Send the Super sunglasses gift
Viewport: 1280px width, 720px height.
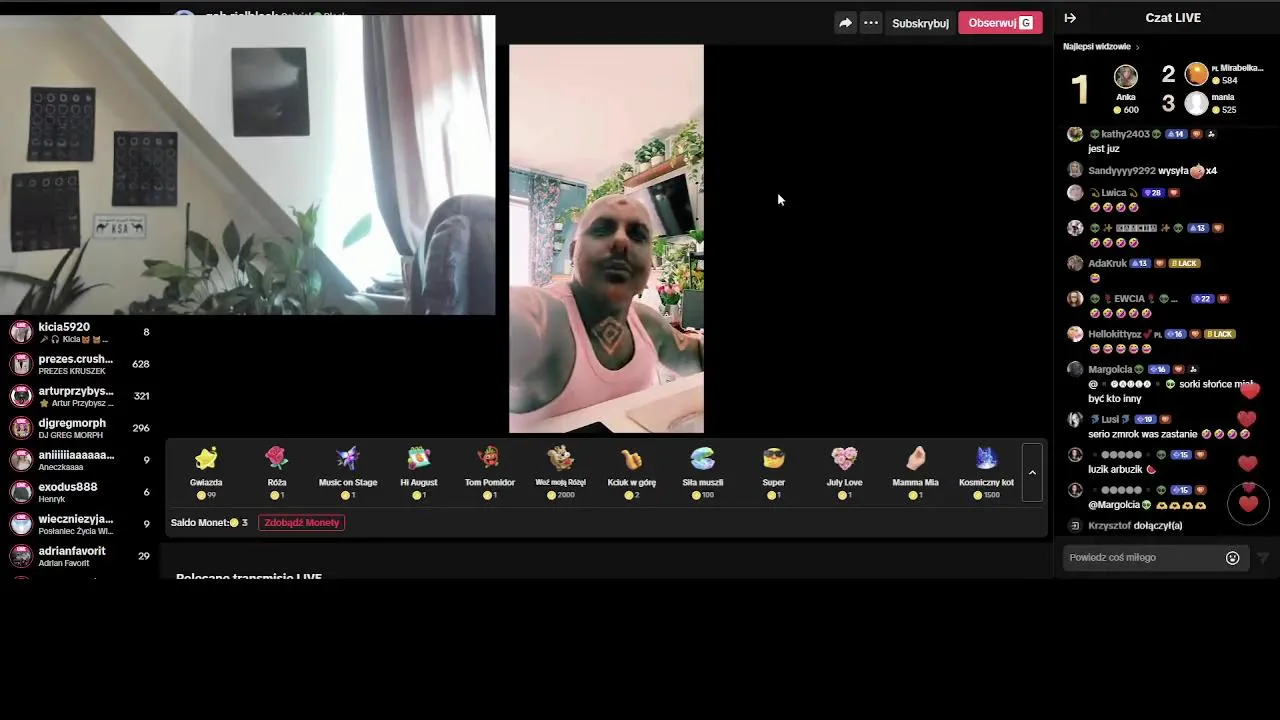pos(773,472)
